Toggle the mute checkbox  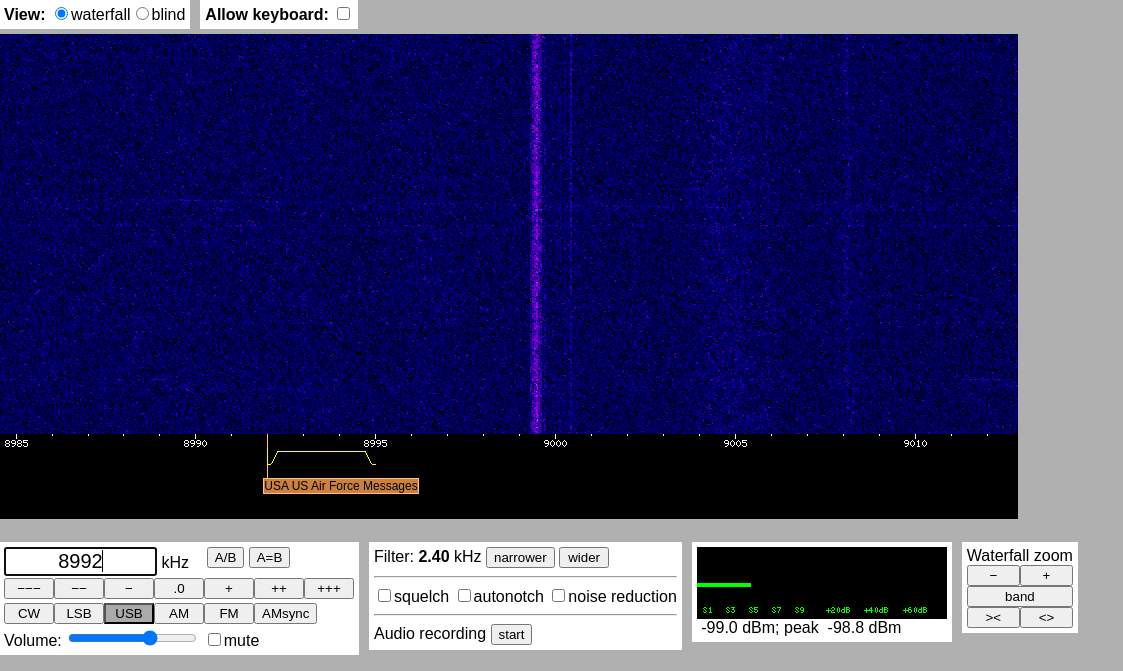[214, 640]
